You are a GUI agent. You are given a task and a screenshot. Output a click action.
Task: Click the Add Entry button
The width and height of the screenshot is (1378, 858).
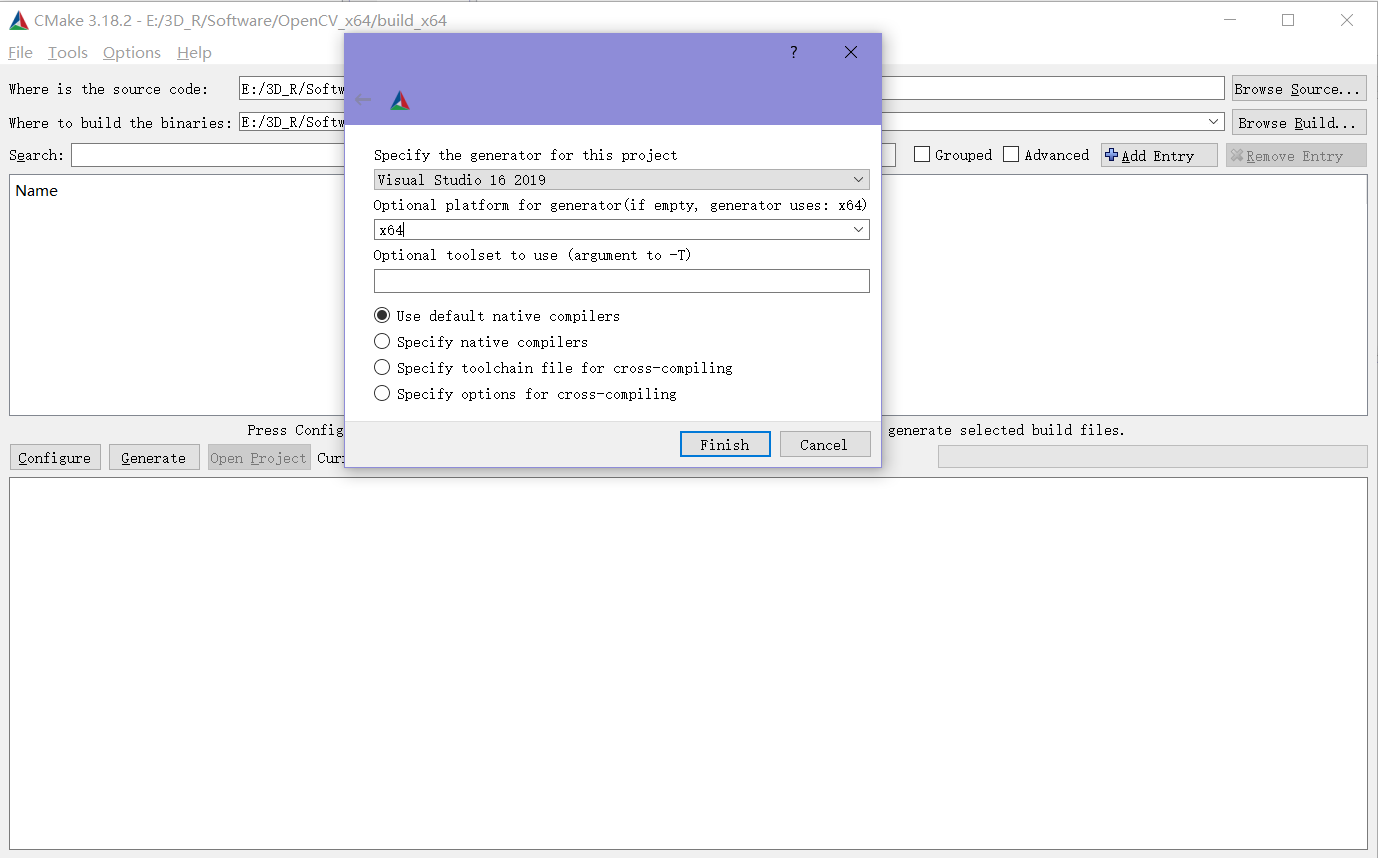click(1159, 155)
